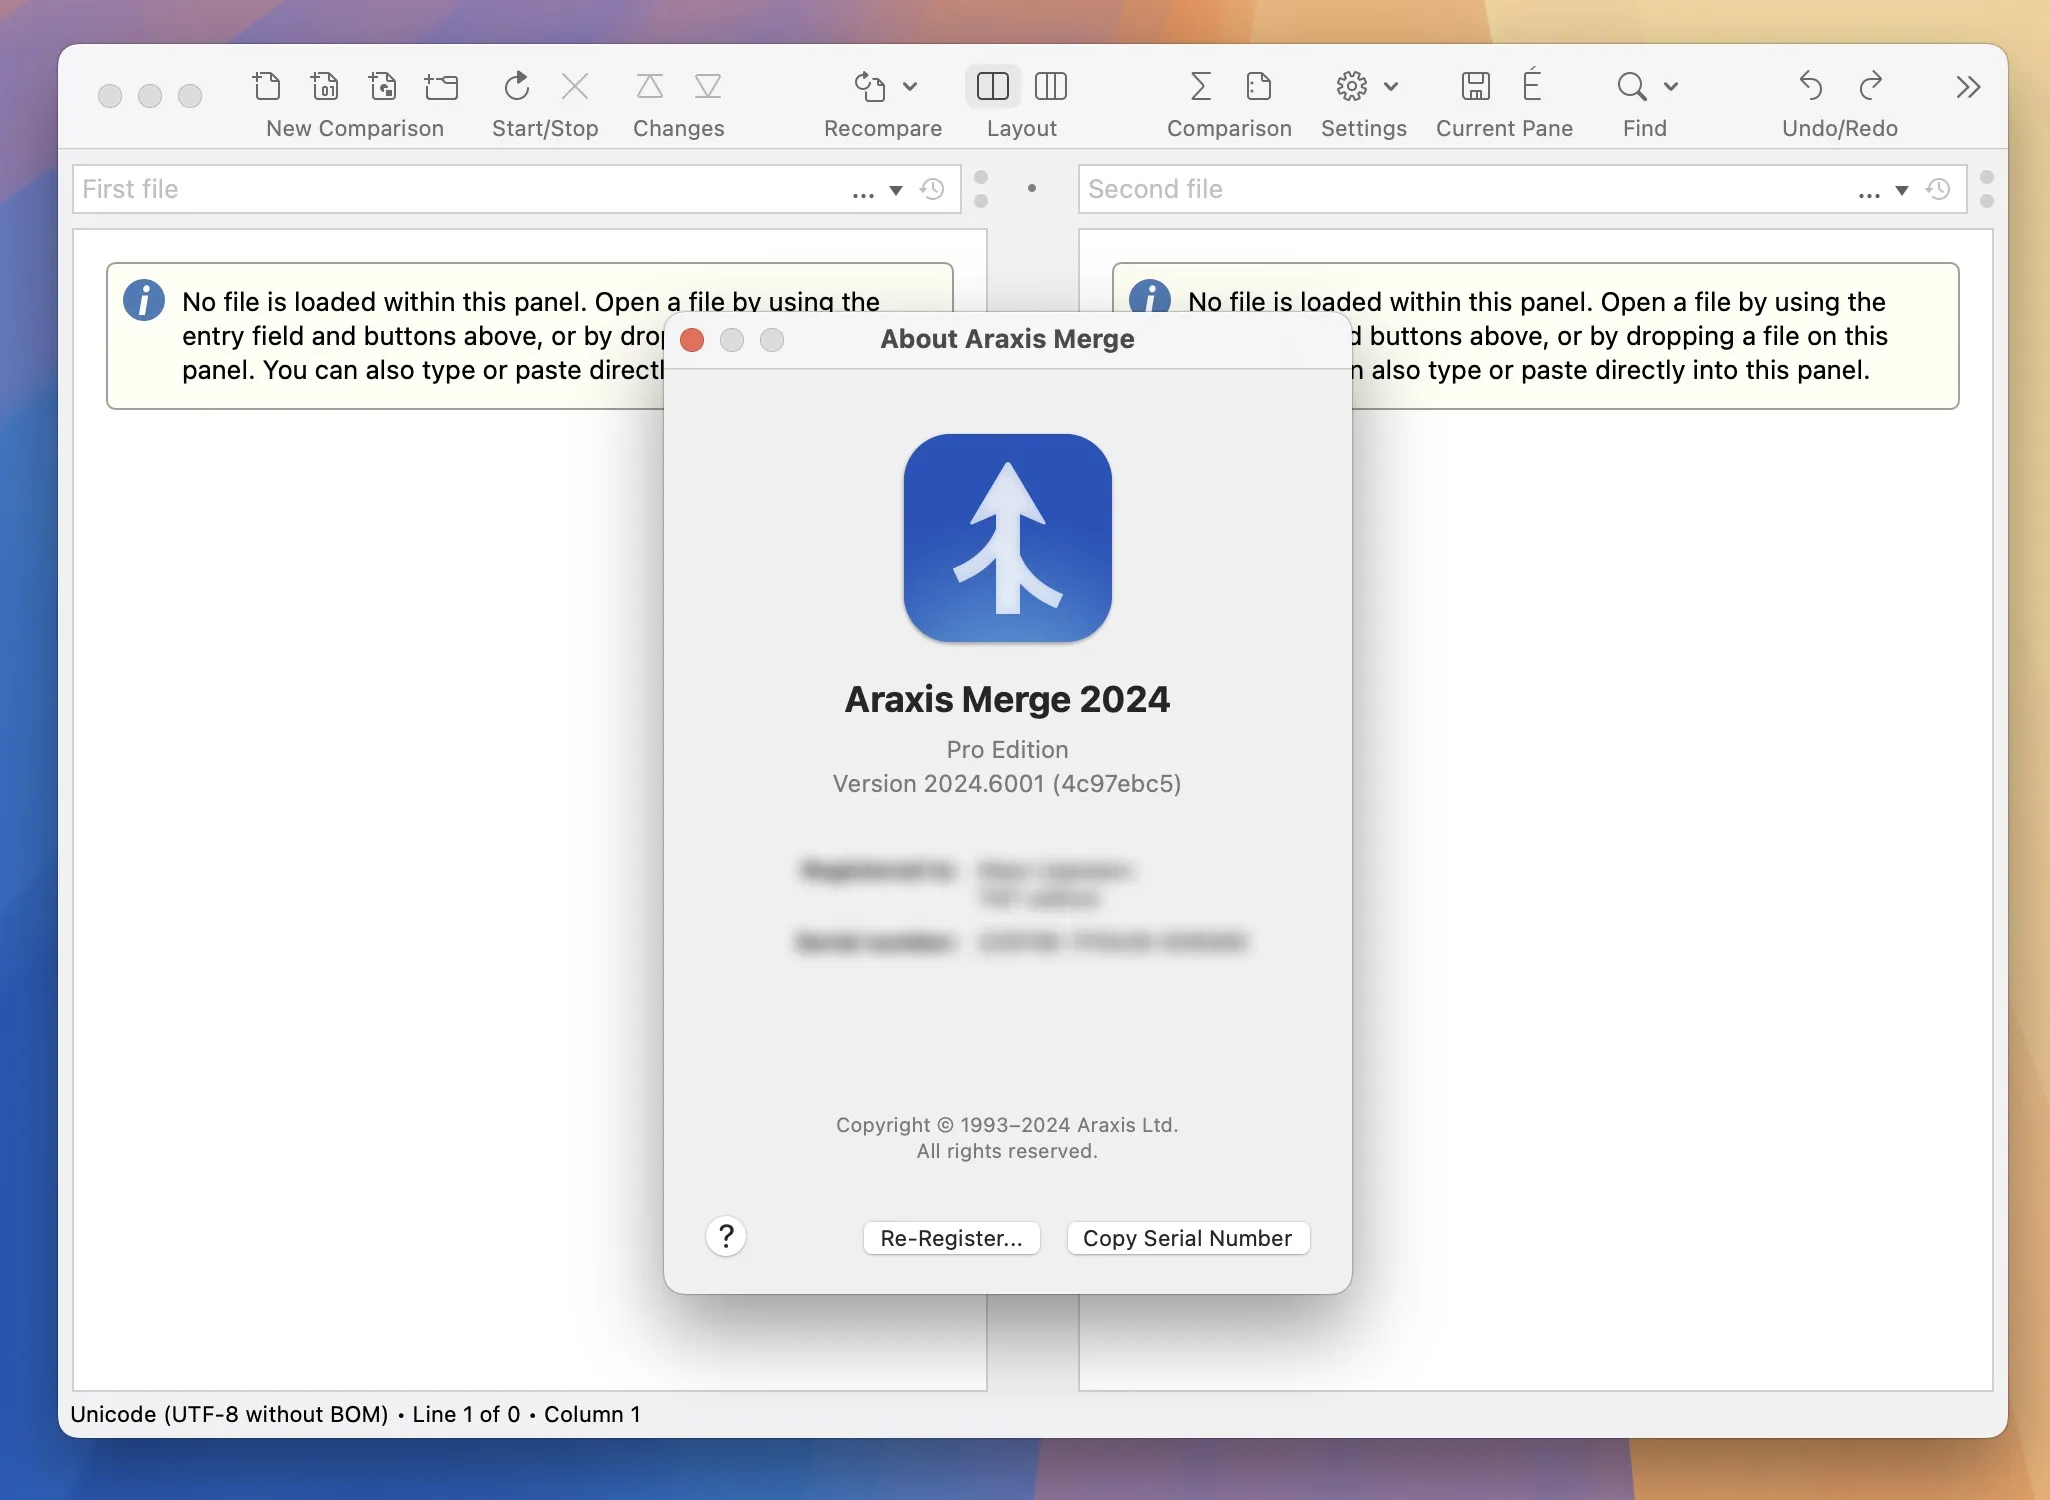Expand the Settings dropdown chevron
This screenshot has width=2050, height=1500.
(x=1391, y=87)
